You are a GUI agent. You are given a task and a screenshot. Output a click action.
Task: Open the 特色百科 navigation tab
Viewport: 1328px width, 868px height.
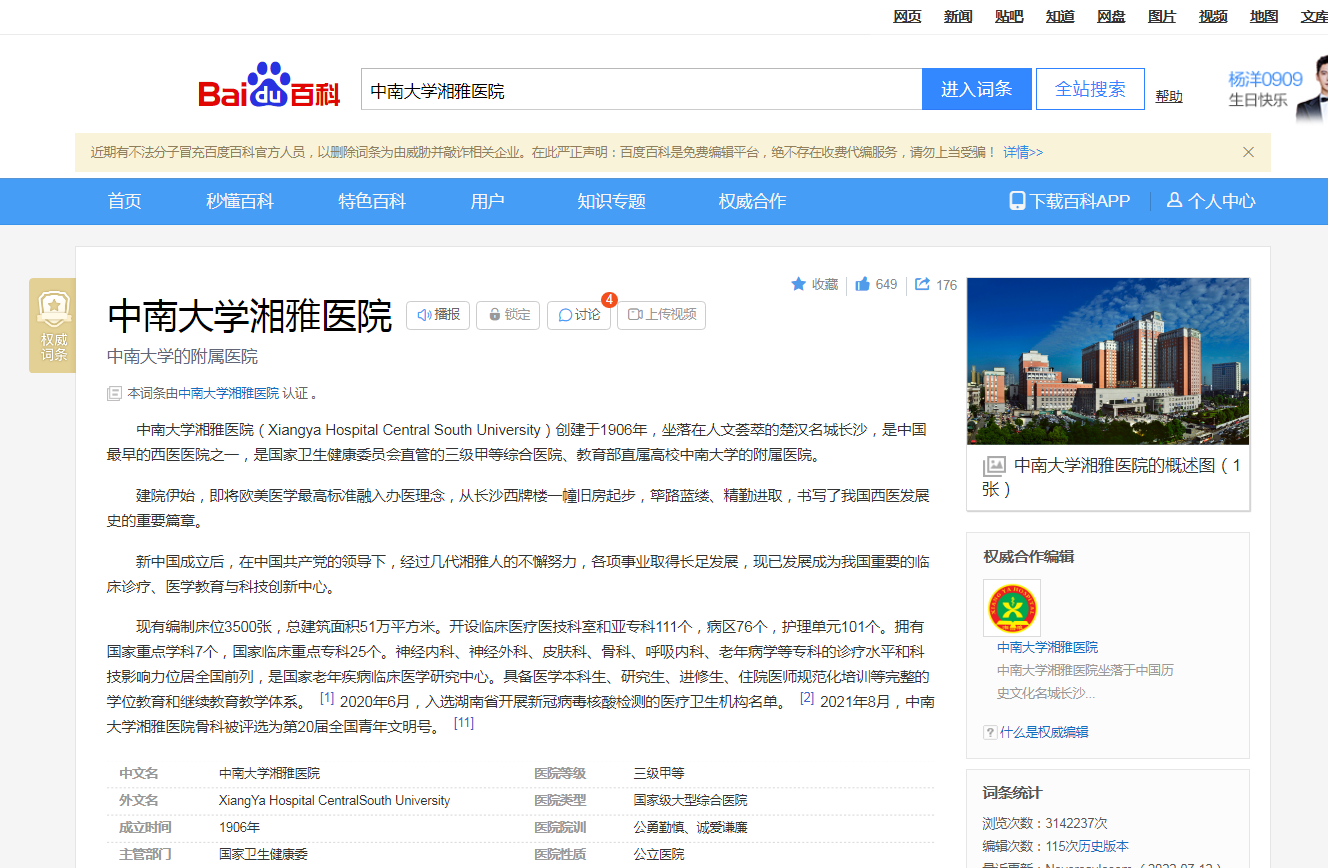[372, 201]
